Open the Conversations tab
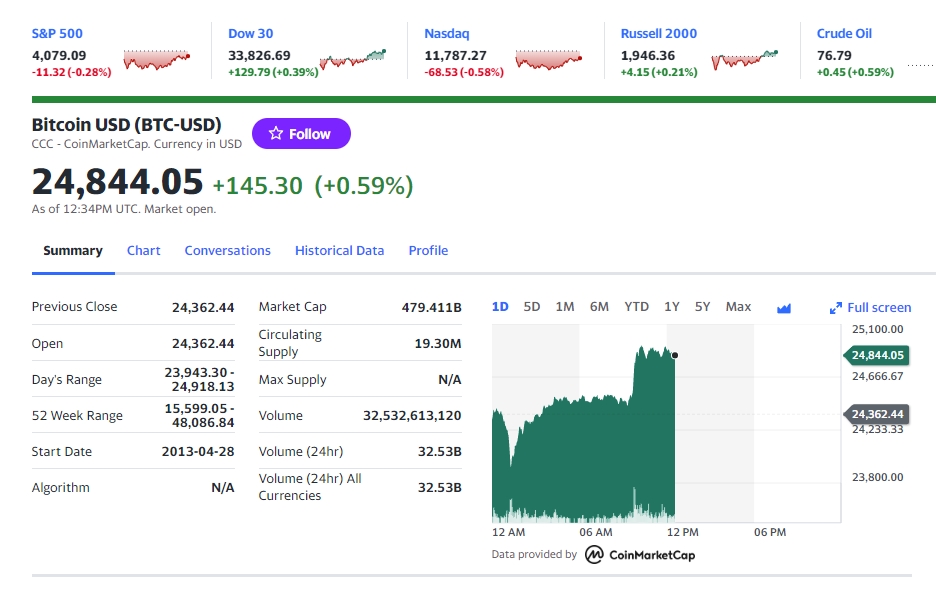Viewport: 936px width, 605px height. tap(227, 251)
